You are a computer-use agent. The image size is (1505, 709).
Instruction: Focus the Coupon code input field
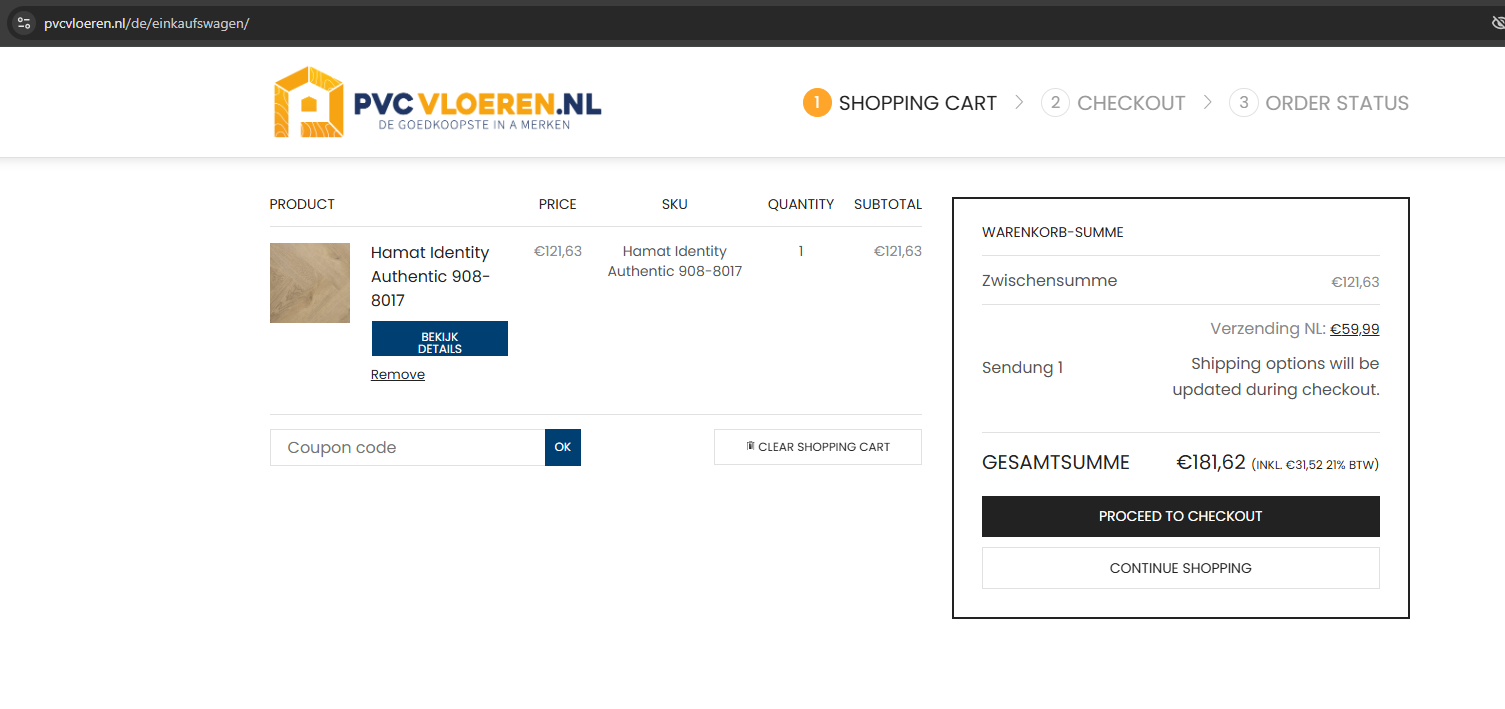408,448
